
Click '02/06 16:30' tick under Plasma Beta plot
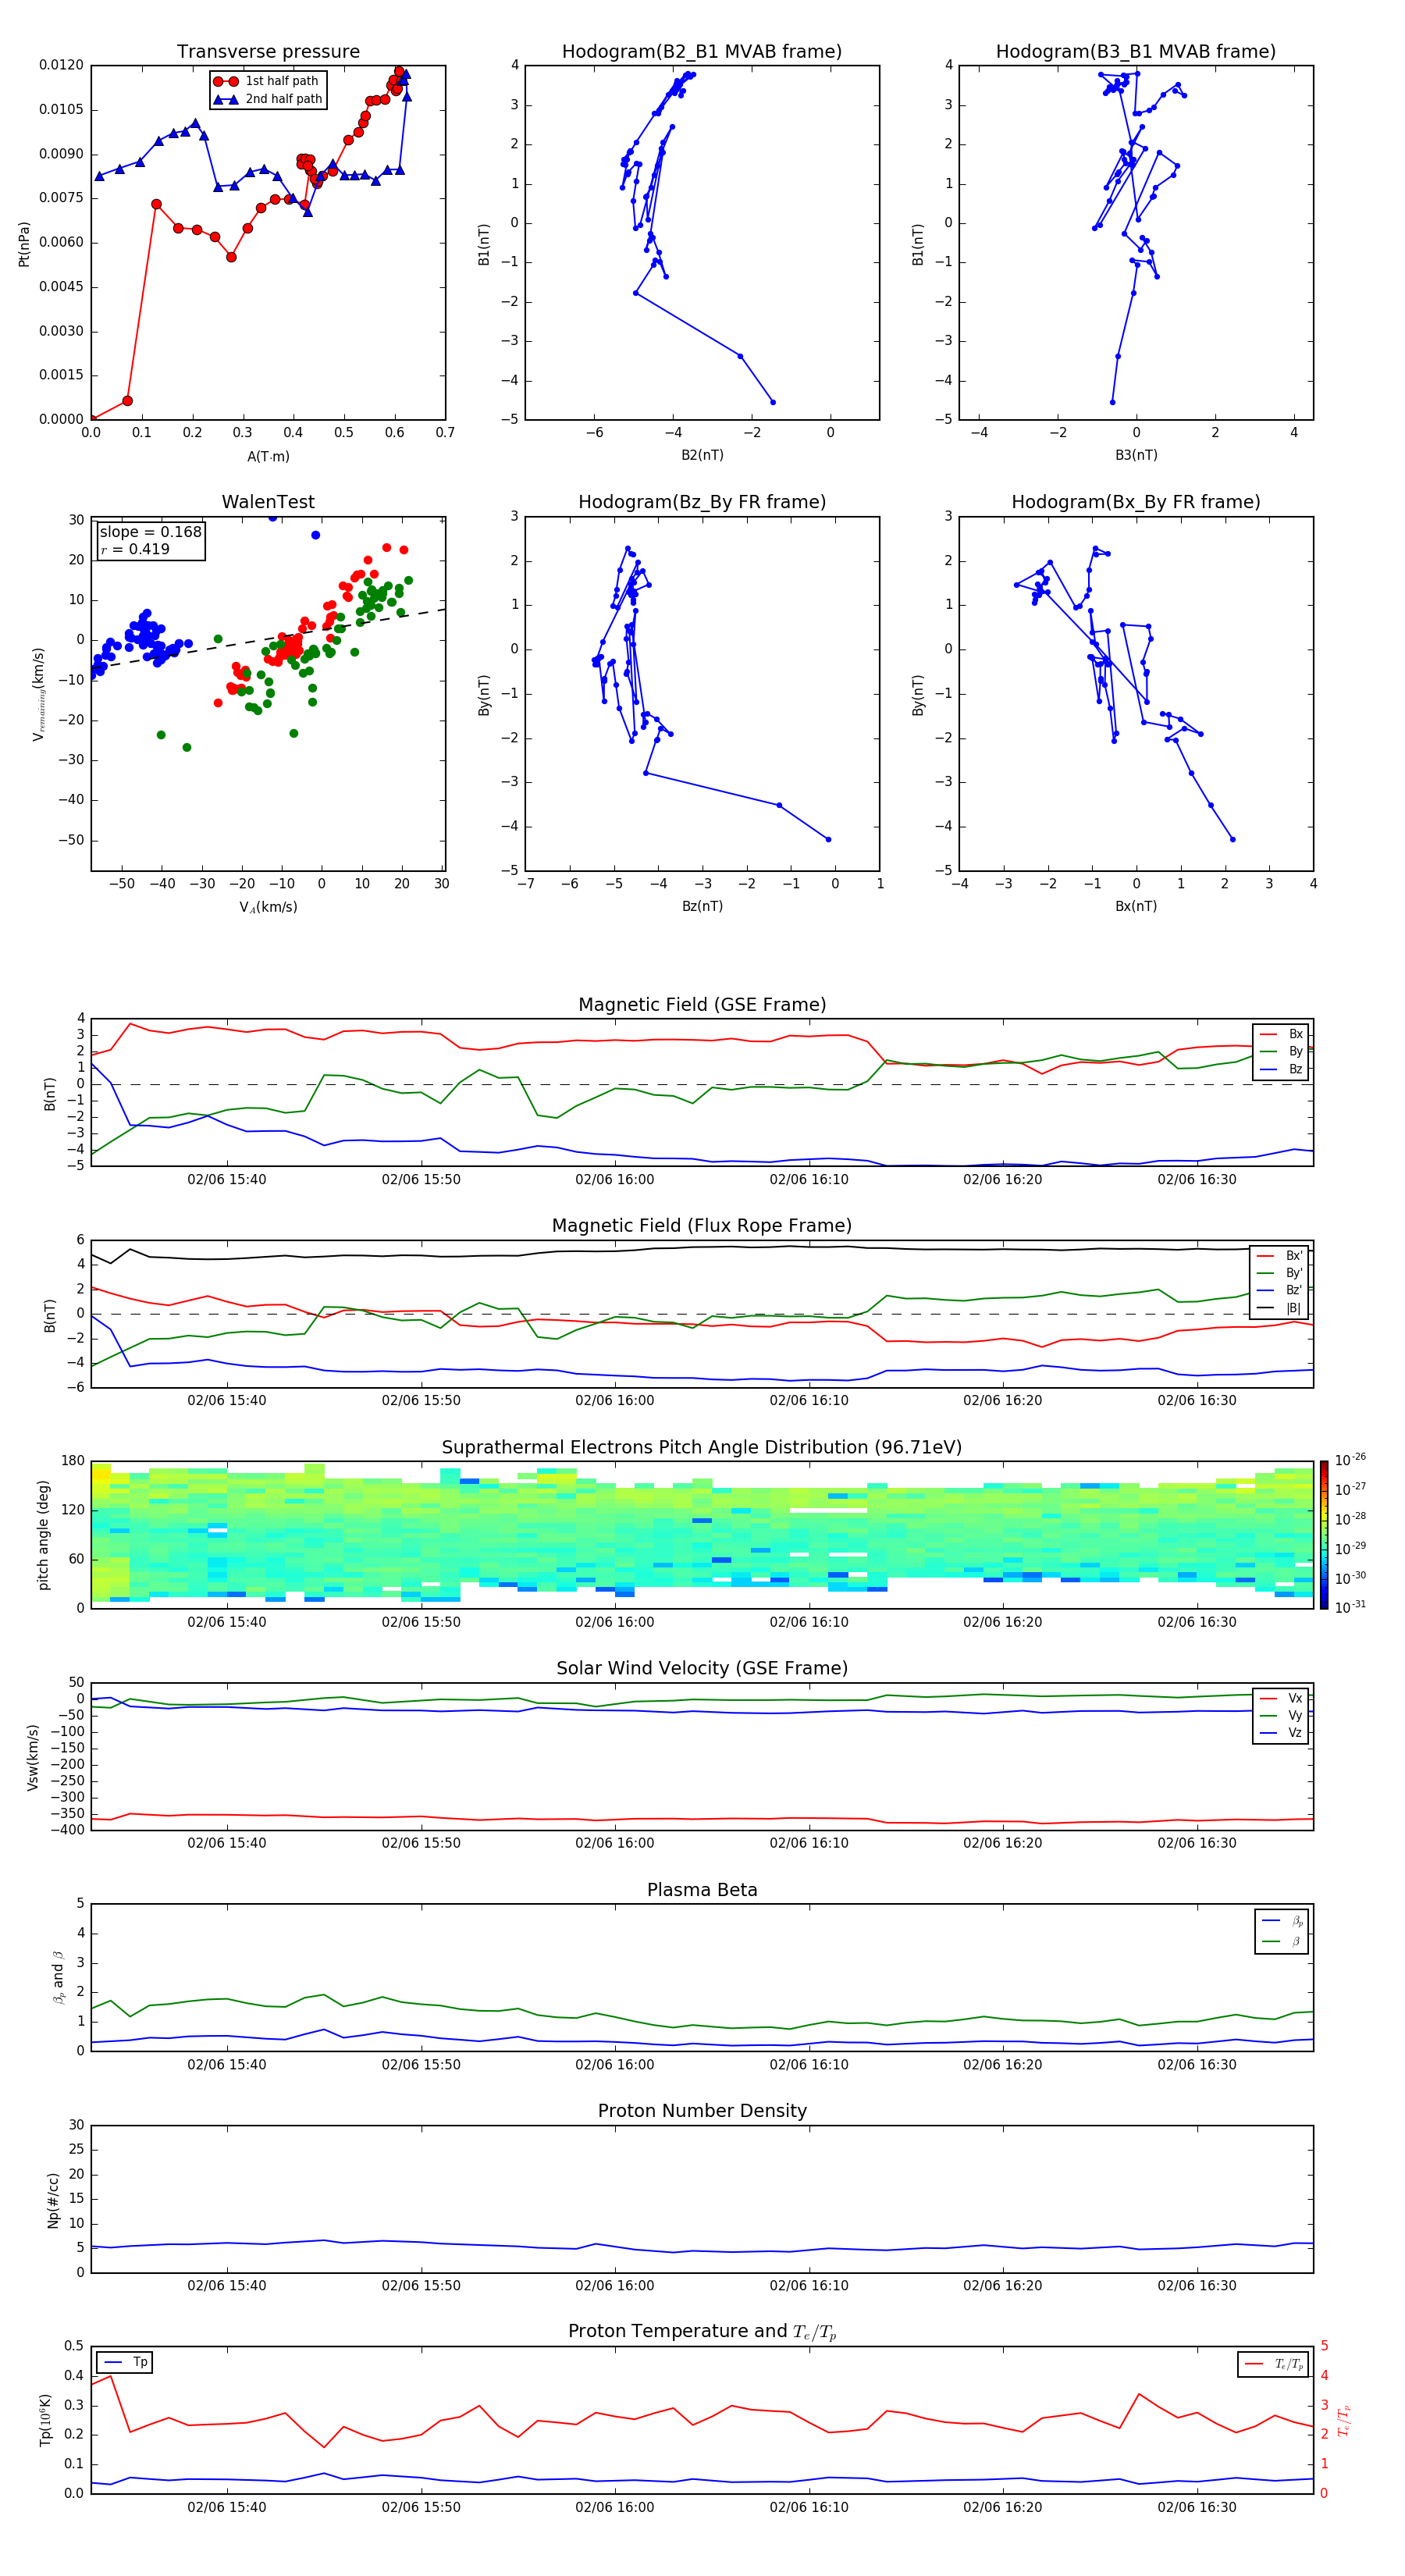pos(1197,2065)
